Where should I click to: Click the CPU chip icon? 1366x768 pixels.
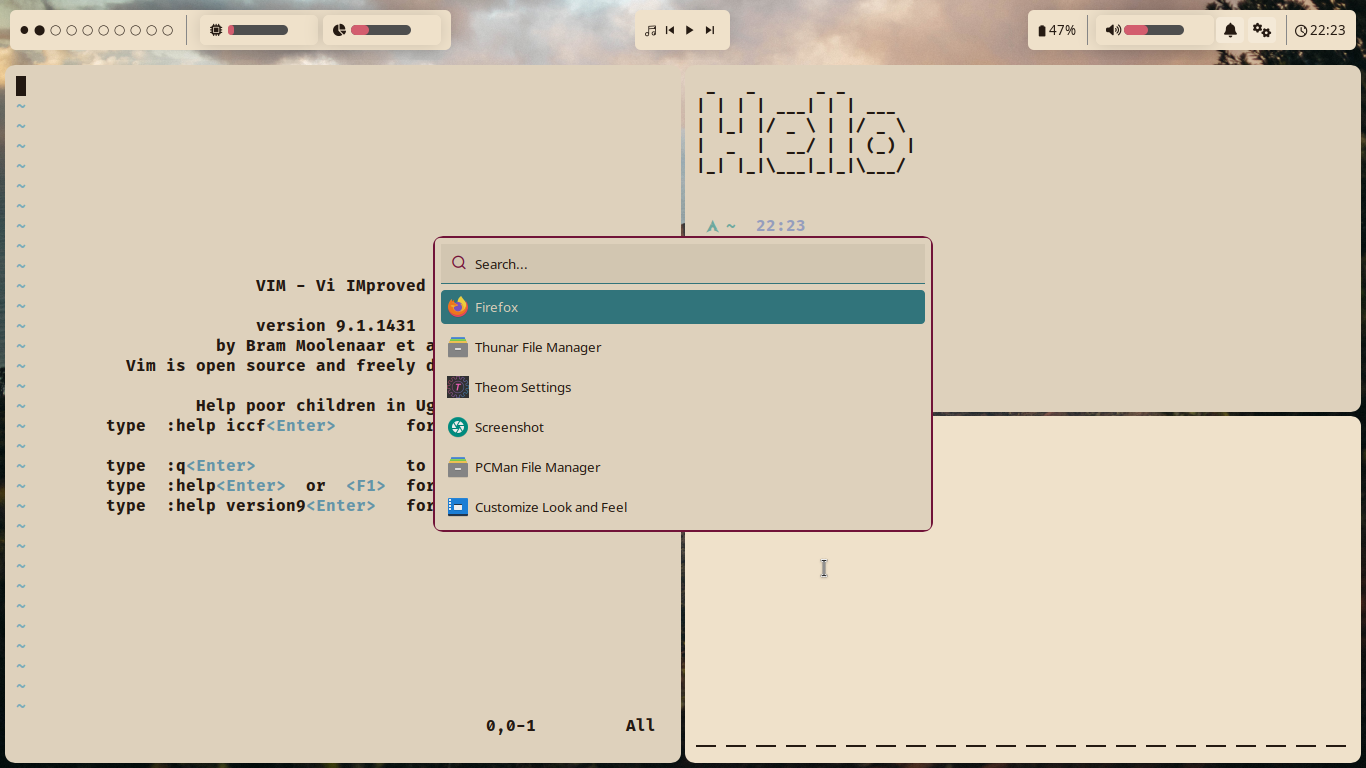pos(216,30)
